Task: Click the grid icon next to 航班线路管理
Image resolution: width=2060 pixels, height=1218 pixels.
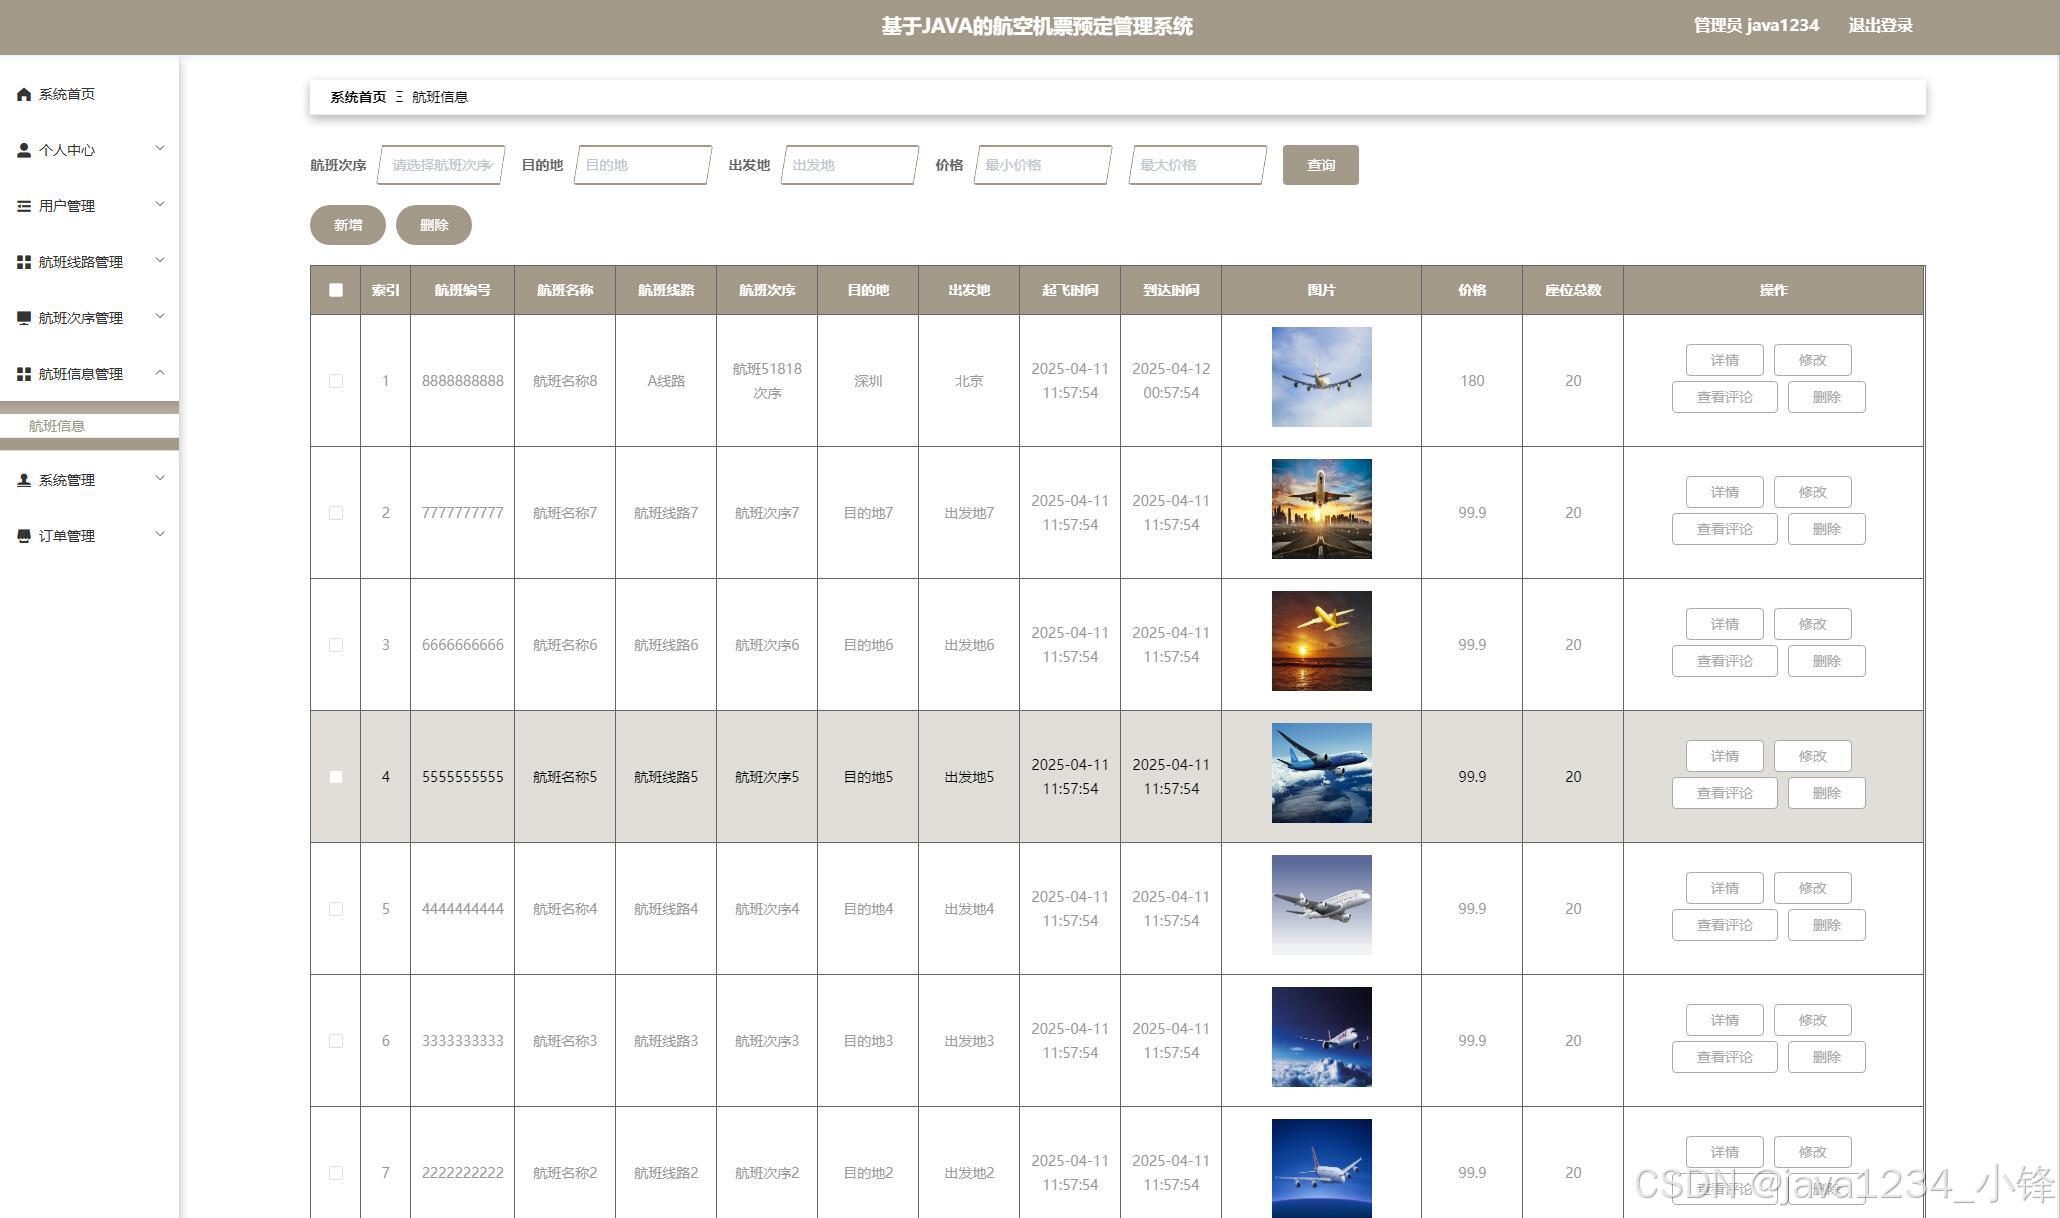Action: pos(24,262)
